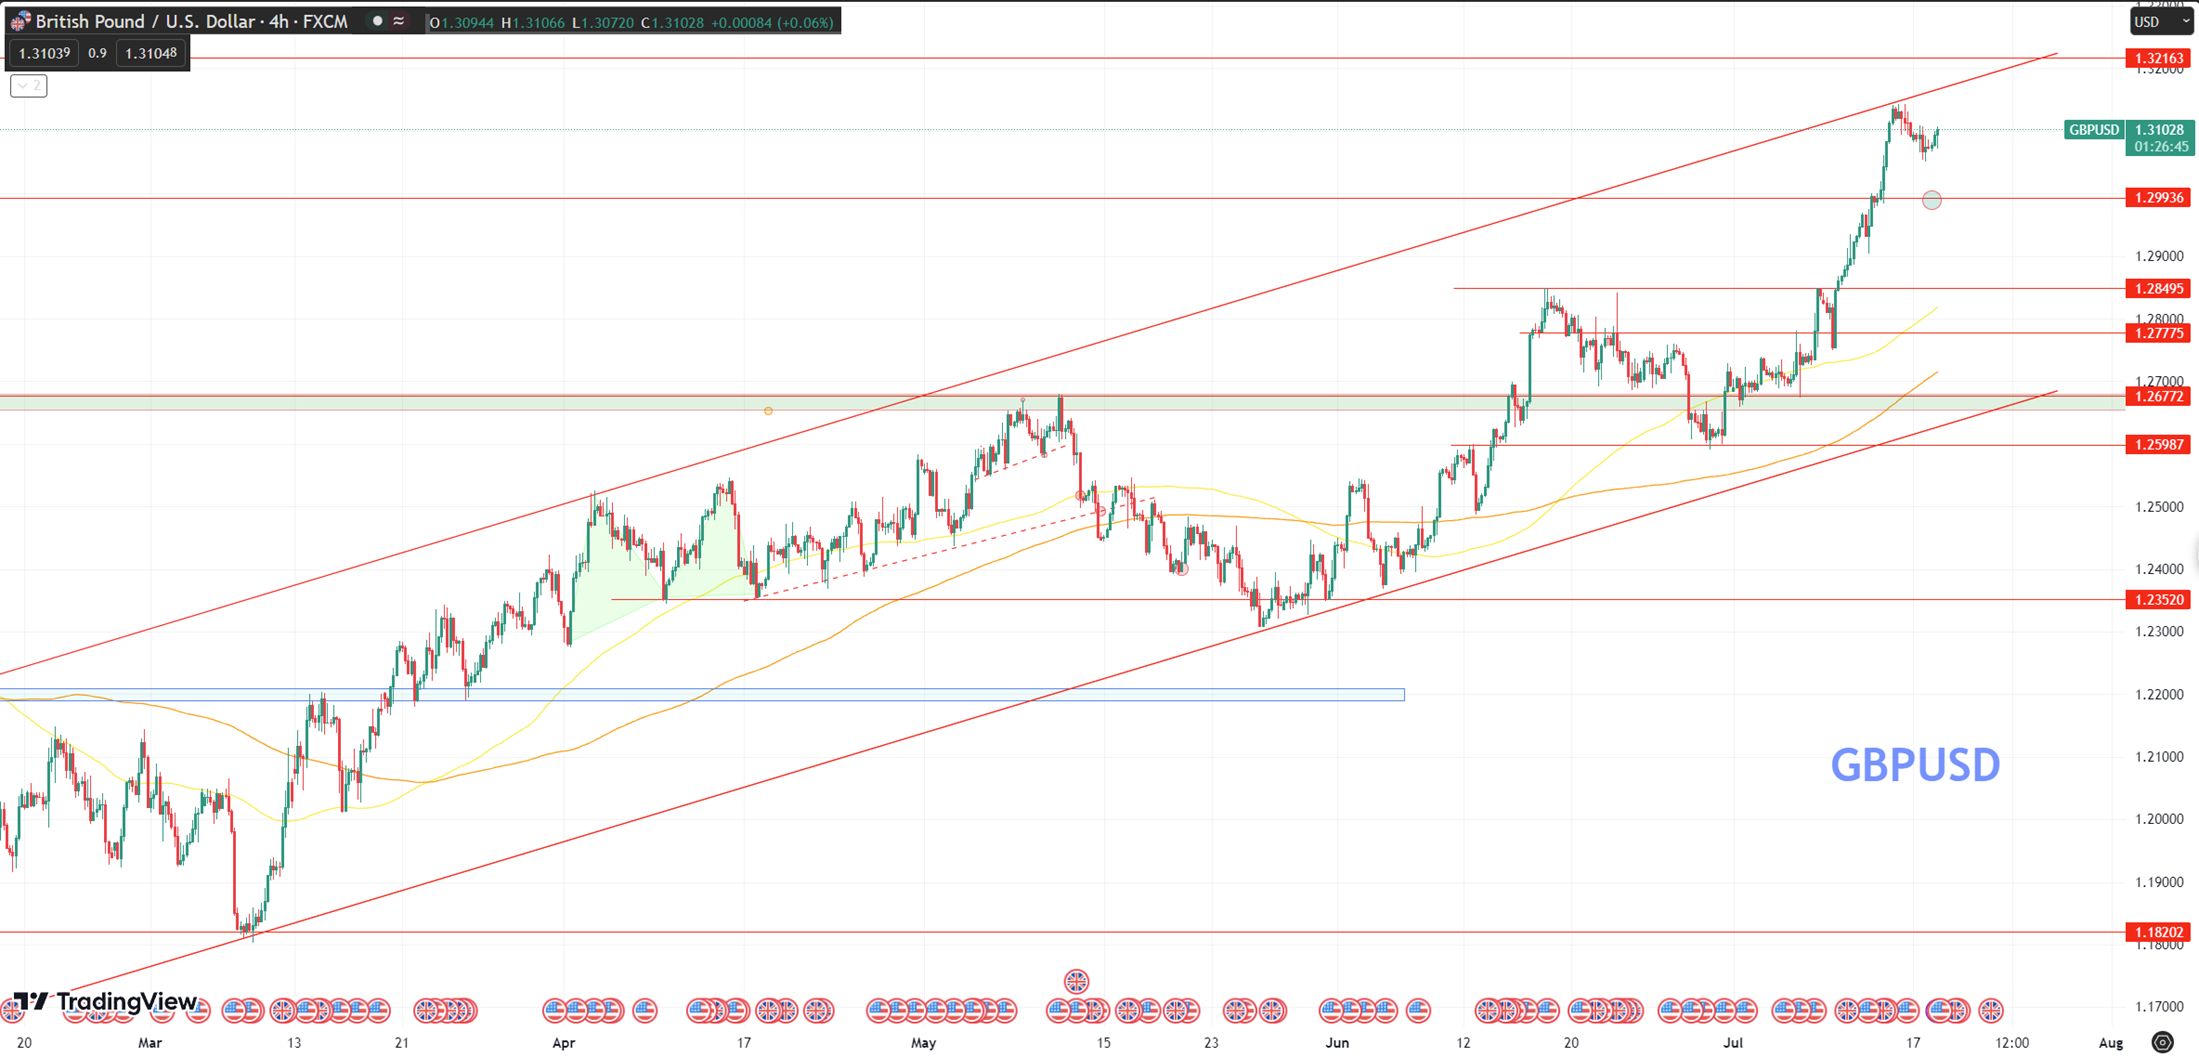Image resolution: width=2199 pixels, height=1057 pixels.
Task: Click the approximate-data ≈ icon in legend
Action: (x=399, y=21)
